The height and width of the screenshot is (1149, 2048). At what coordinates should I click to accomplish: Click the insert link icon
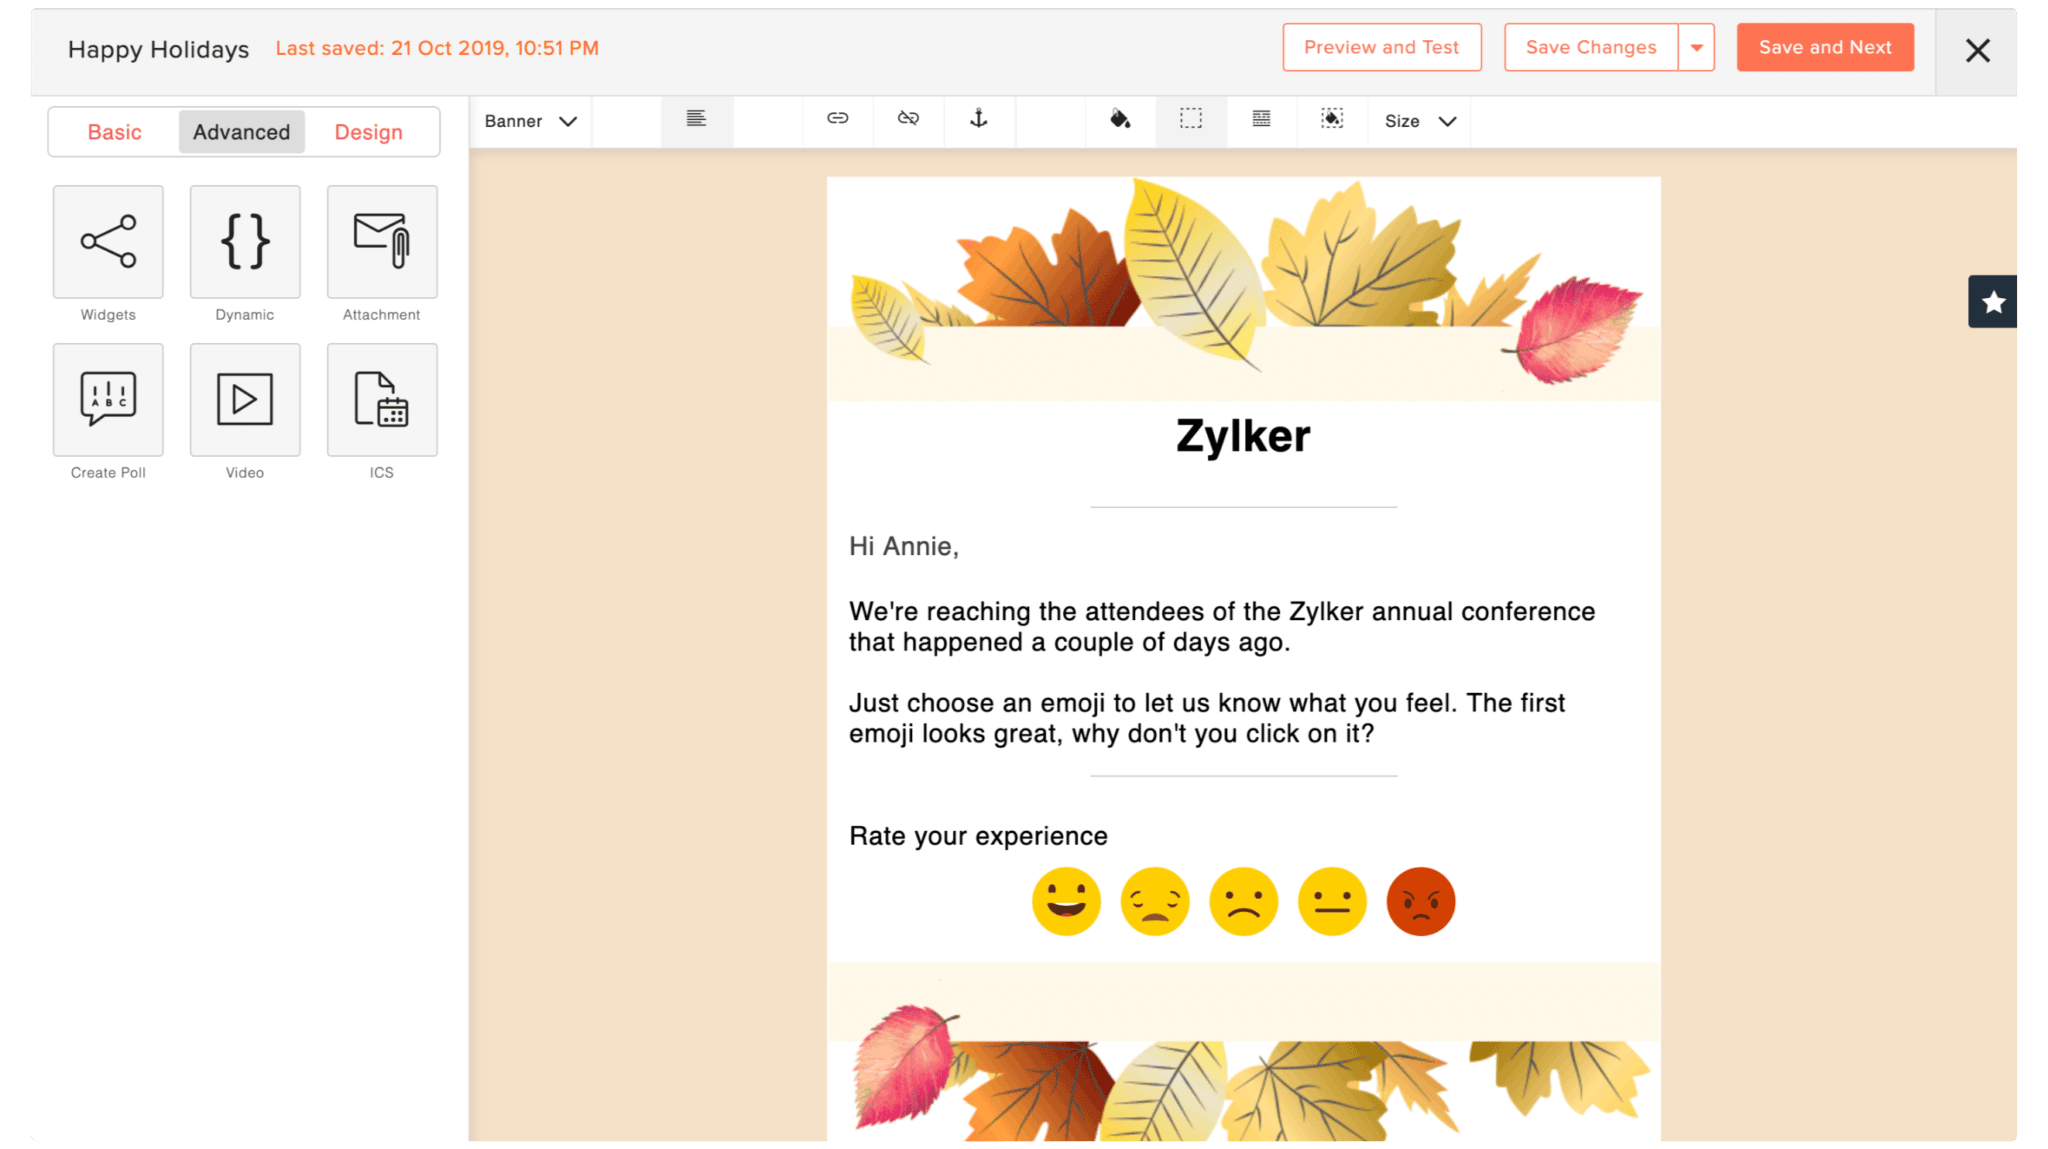(x=838, y=119)
